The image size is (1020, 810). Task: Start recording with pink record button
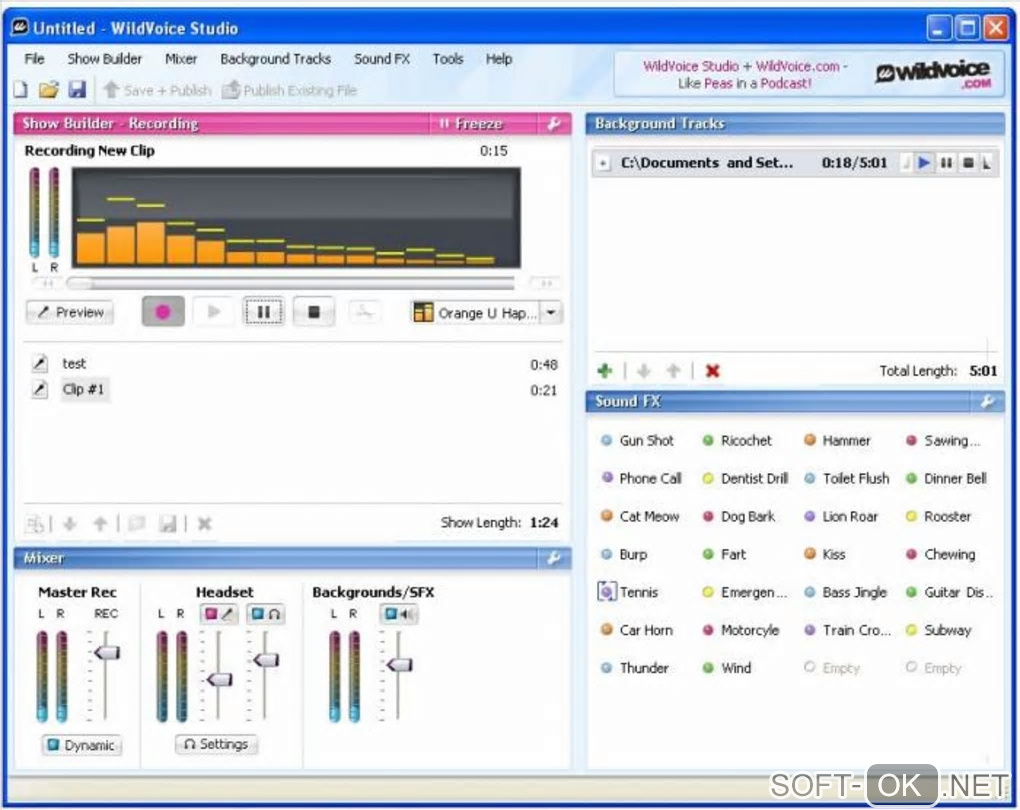pyautogui.click(x=163, y=312)
